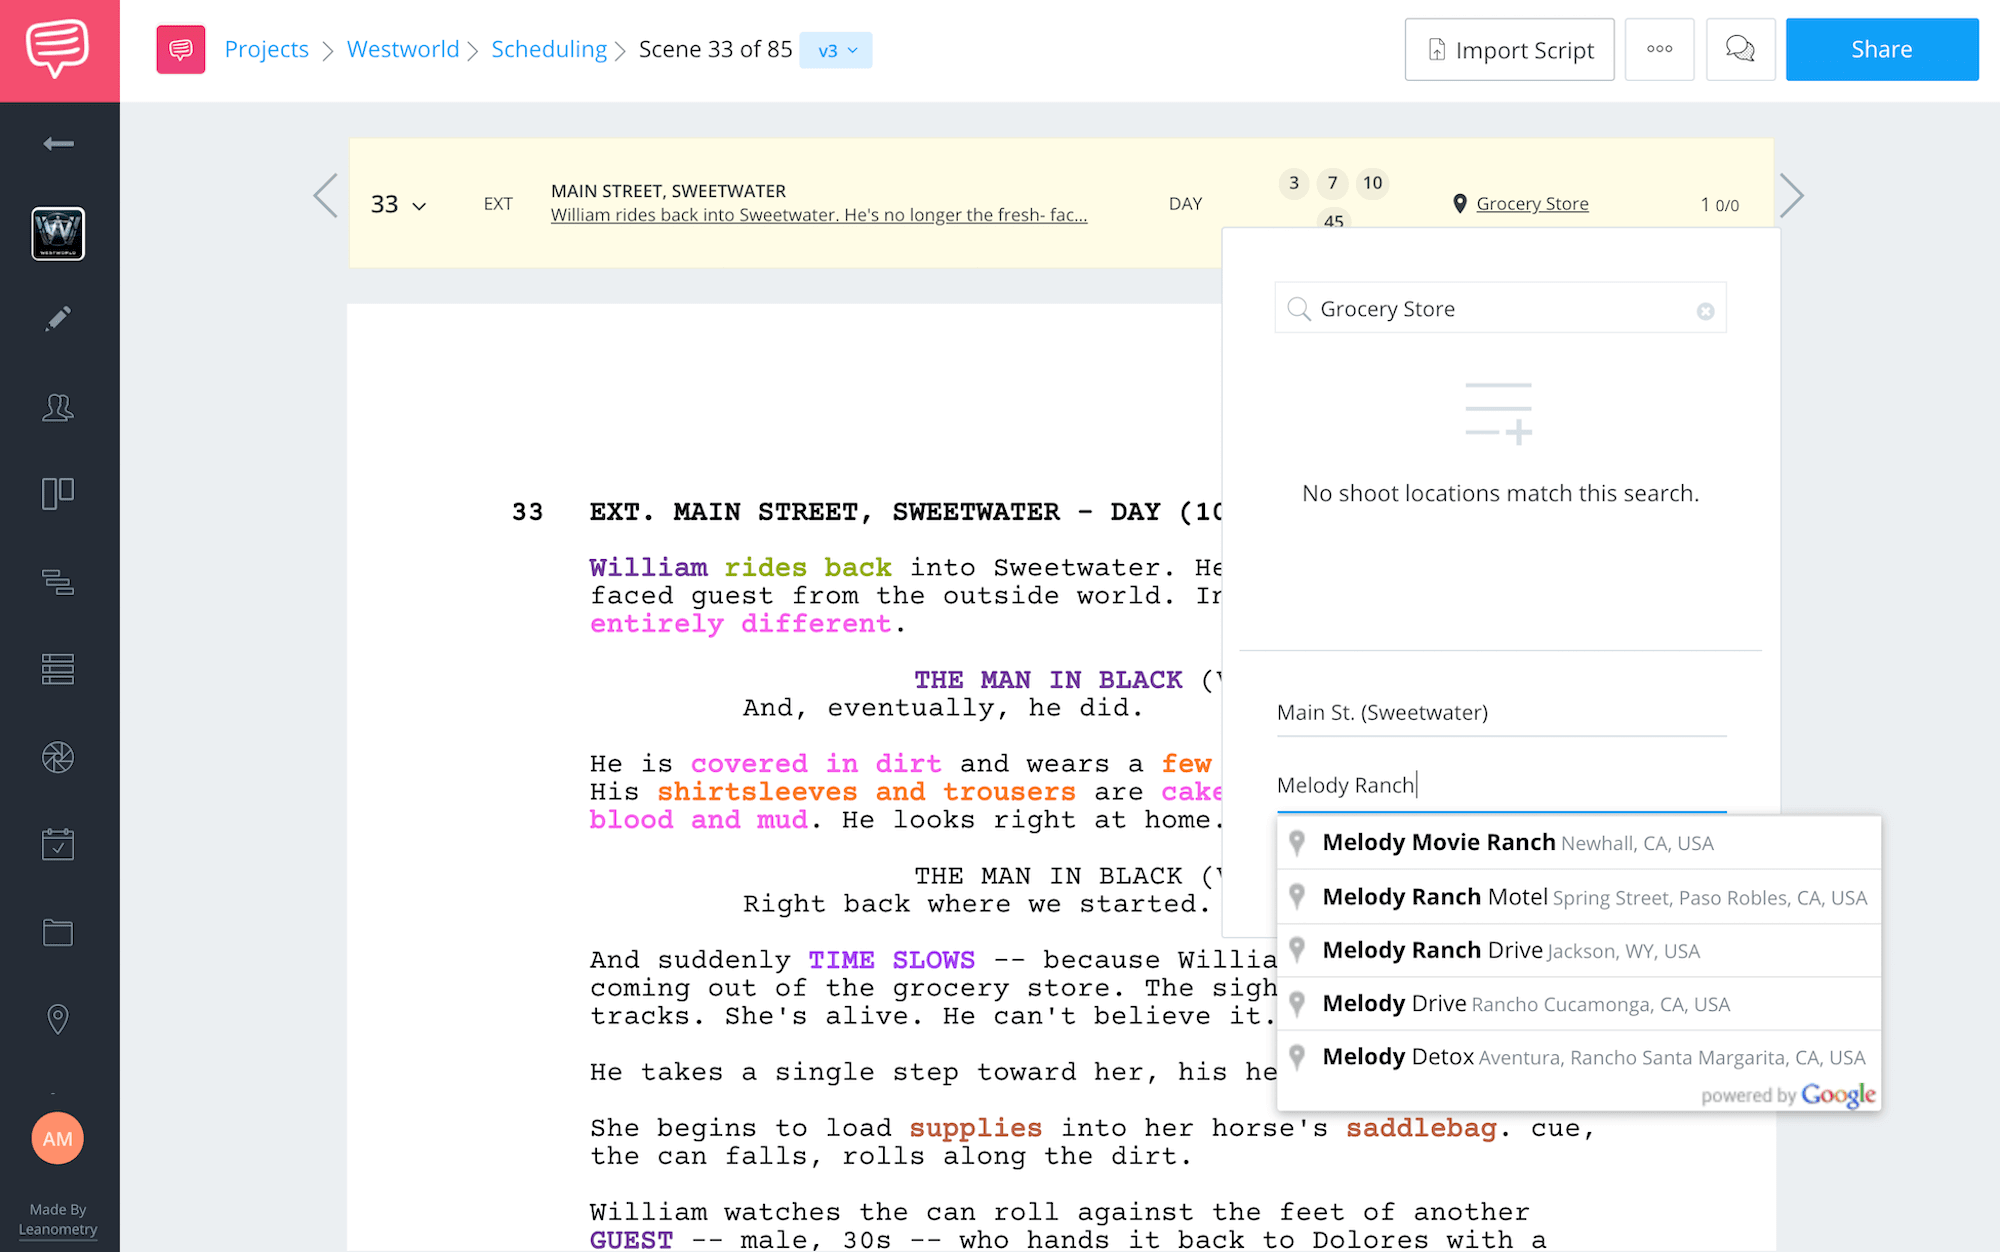The width and height of the screenshot is (2000, 1252).
Task: Click the Leanometry link in sidebar
Action: point(58,1229)
